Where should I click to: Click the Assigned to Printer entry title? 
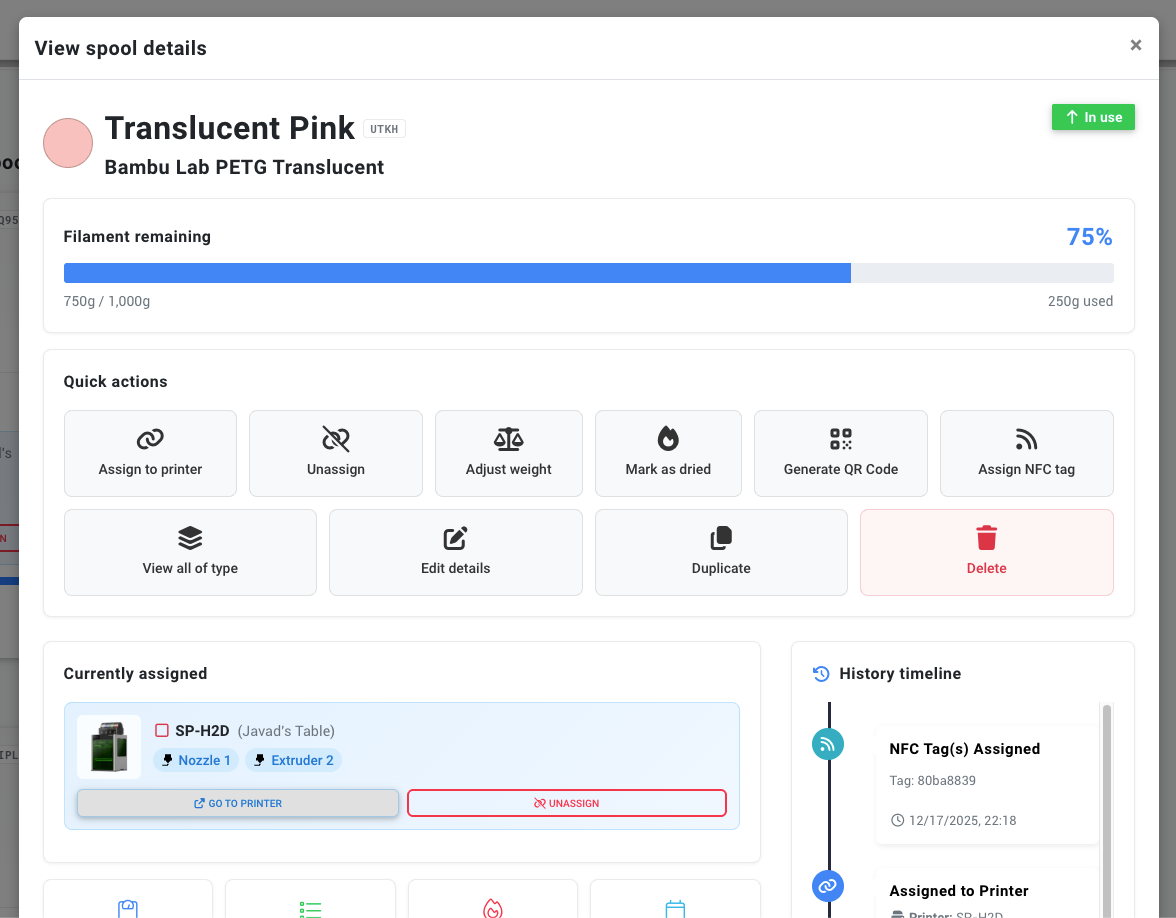pyautogui.click(x=958, y=891)
